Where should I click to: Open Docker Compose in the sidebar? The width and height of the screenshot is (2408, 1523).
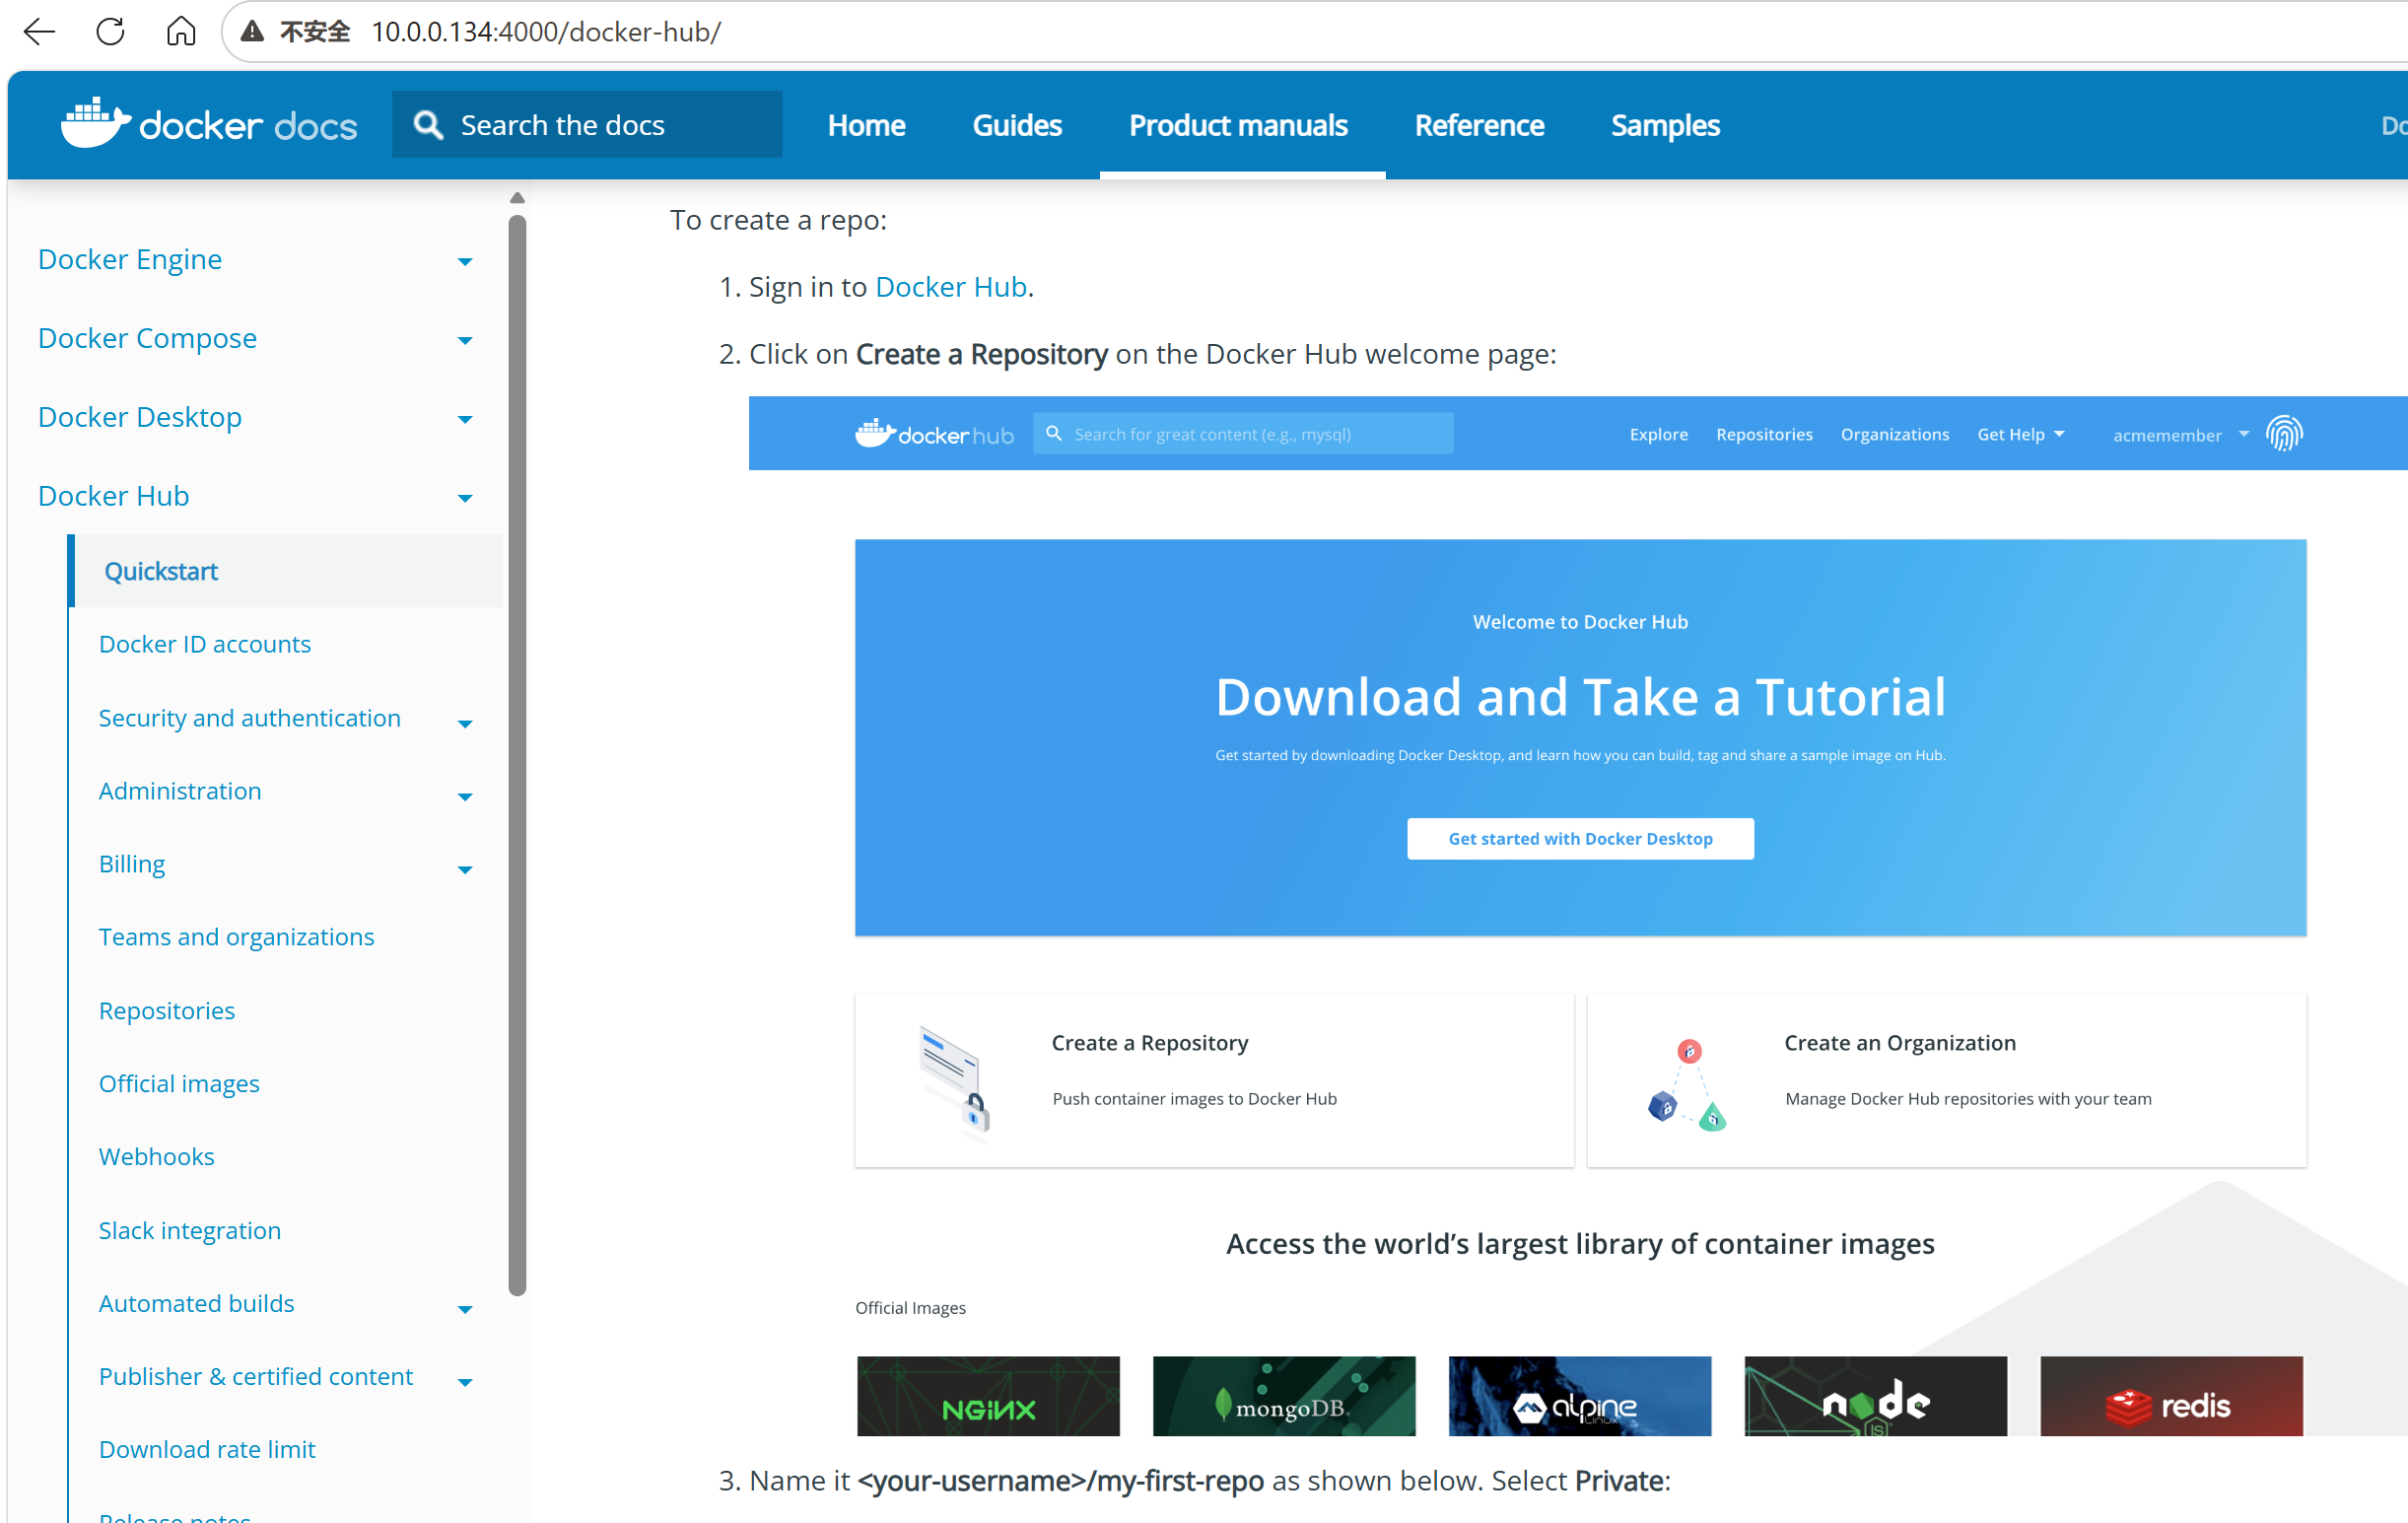point(147,338)
